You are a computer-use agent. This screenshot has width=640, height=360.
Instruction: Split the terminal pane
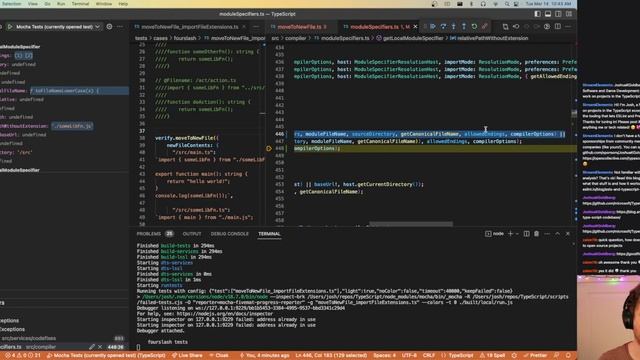click(x=527, y=234)
